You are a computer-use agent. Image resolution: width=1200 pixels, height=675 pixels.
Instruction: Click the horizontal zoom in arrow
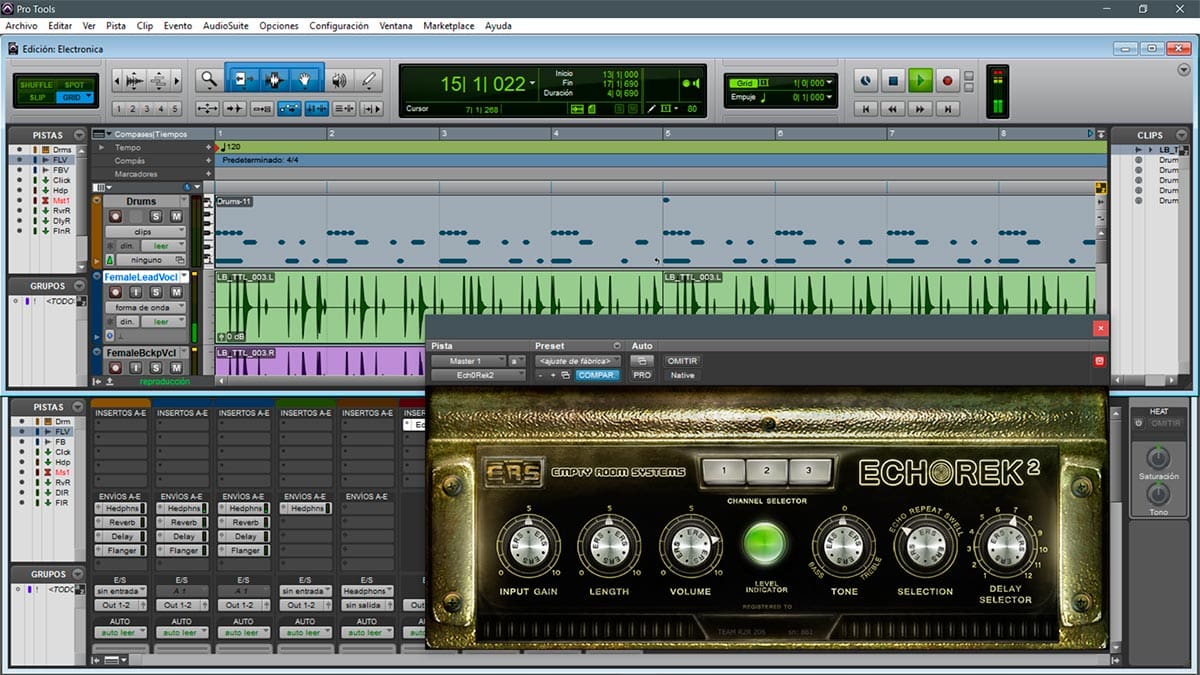(x=176, y=80)
